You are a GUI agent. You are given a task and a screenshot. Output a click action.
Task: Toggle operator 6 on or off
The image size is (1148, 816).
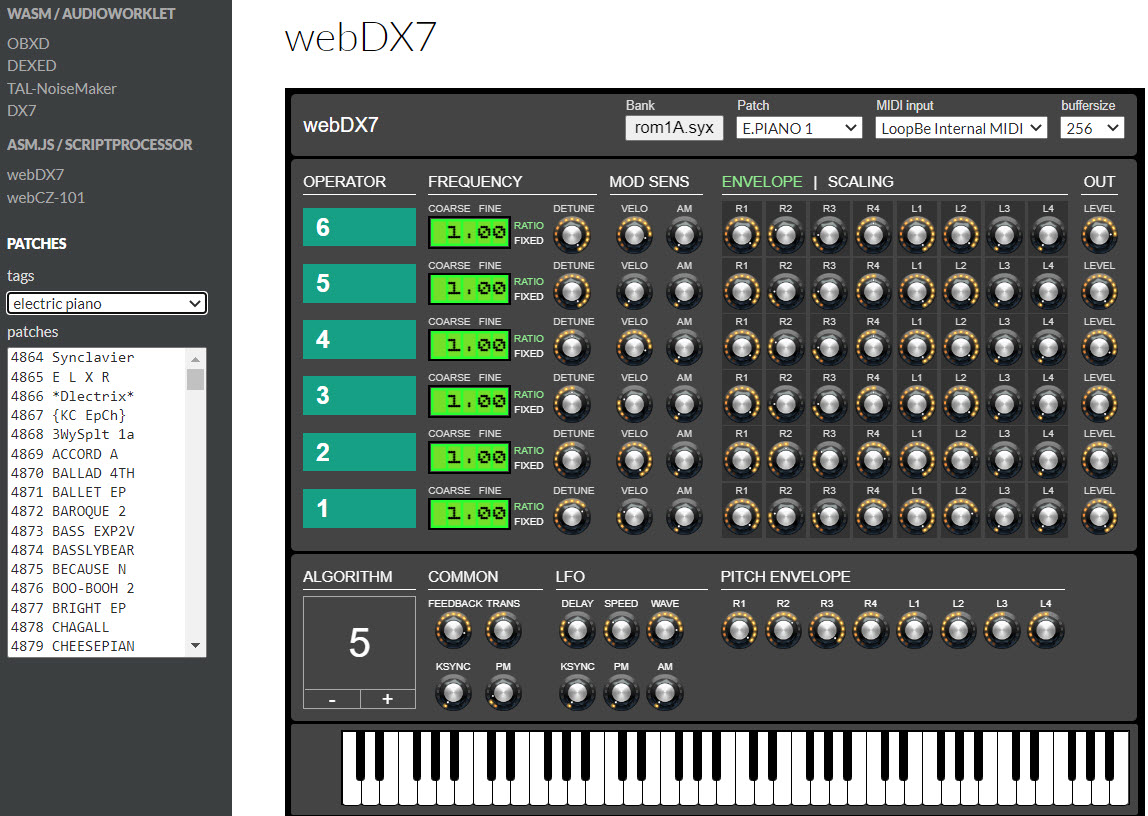[x=359, y=227]
